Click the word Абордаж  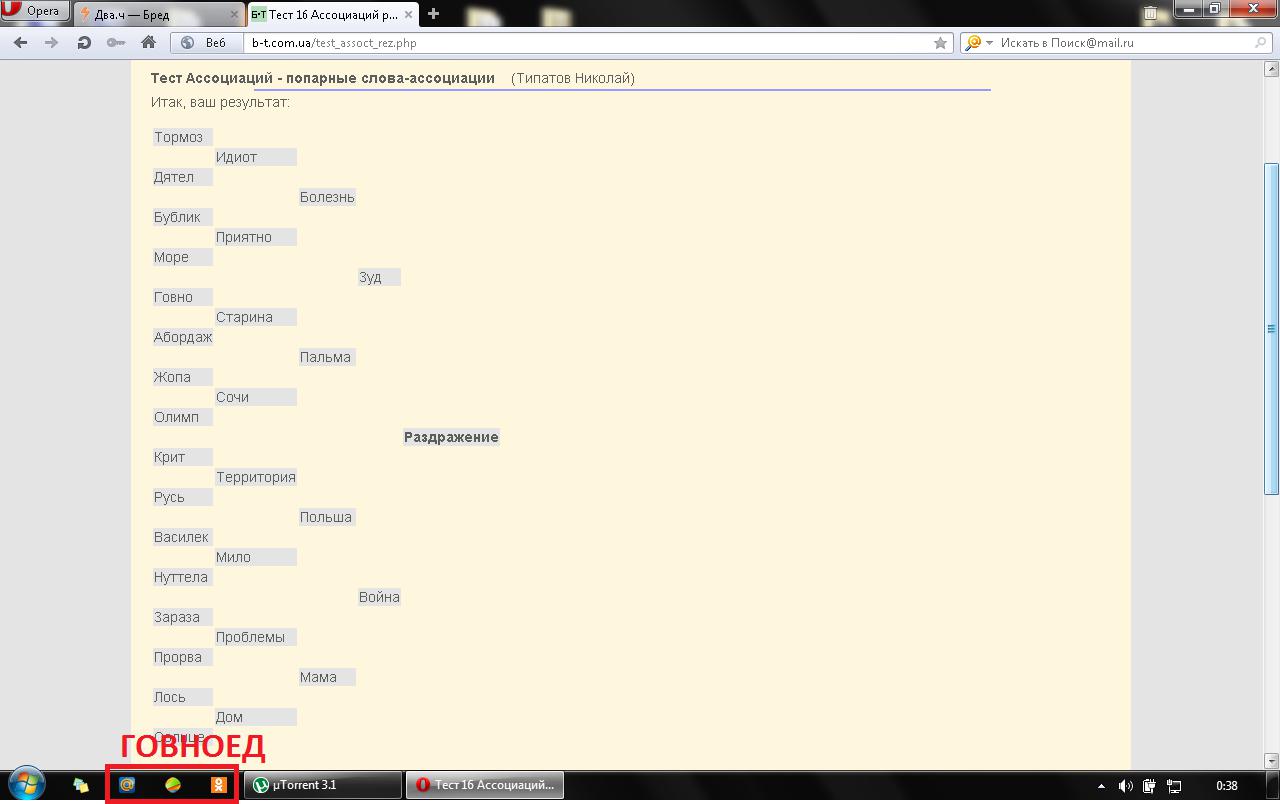(183, 337)
